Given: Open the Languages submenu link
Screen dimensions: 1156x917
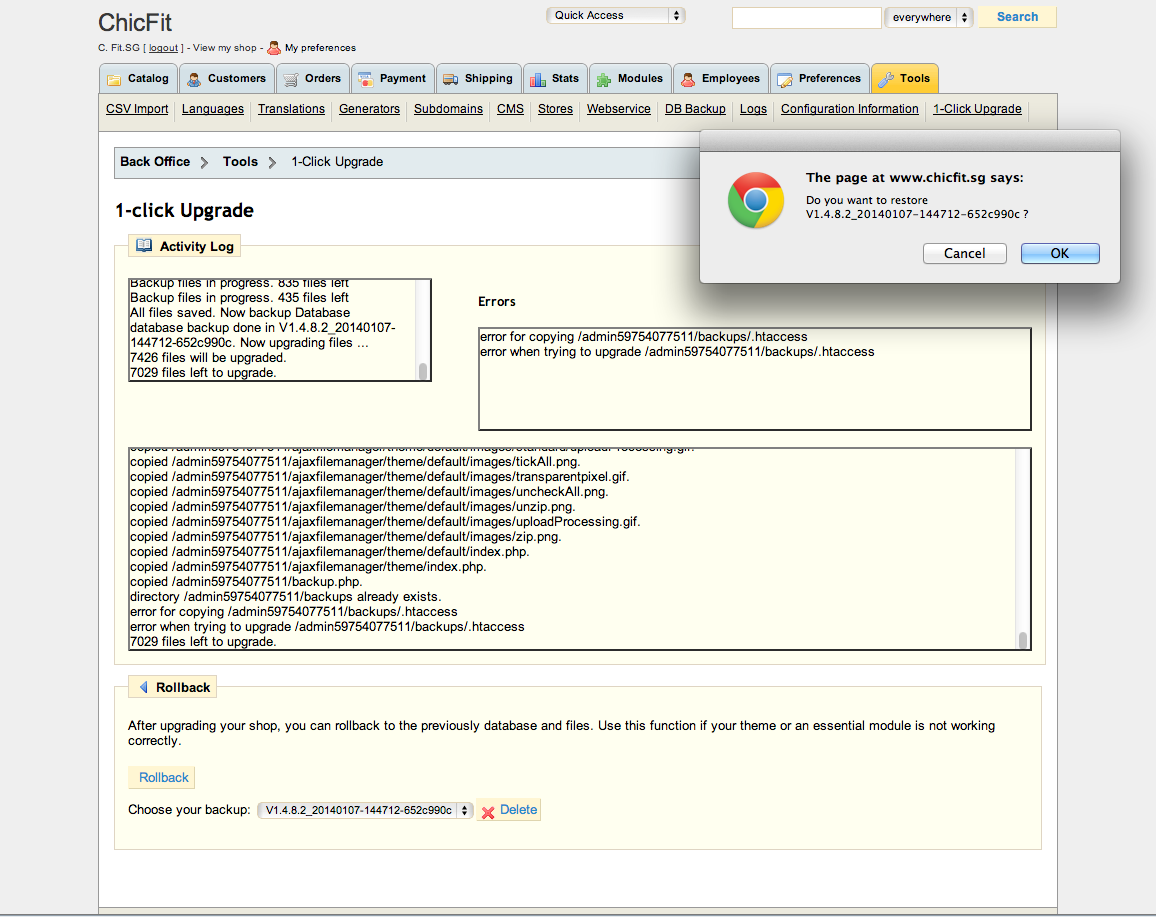Looking at the screenshot, I should [x=213, y=109].
